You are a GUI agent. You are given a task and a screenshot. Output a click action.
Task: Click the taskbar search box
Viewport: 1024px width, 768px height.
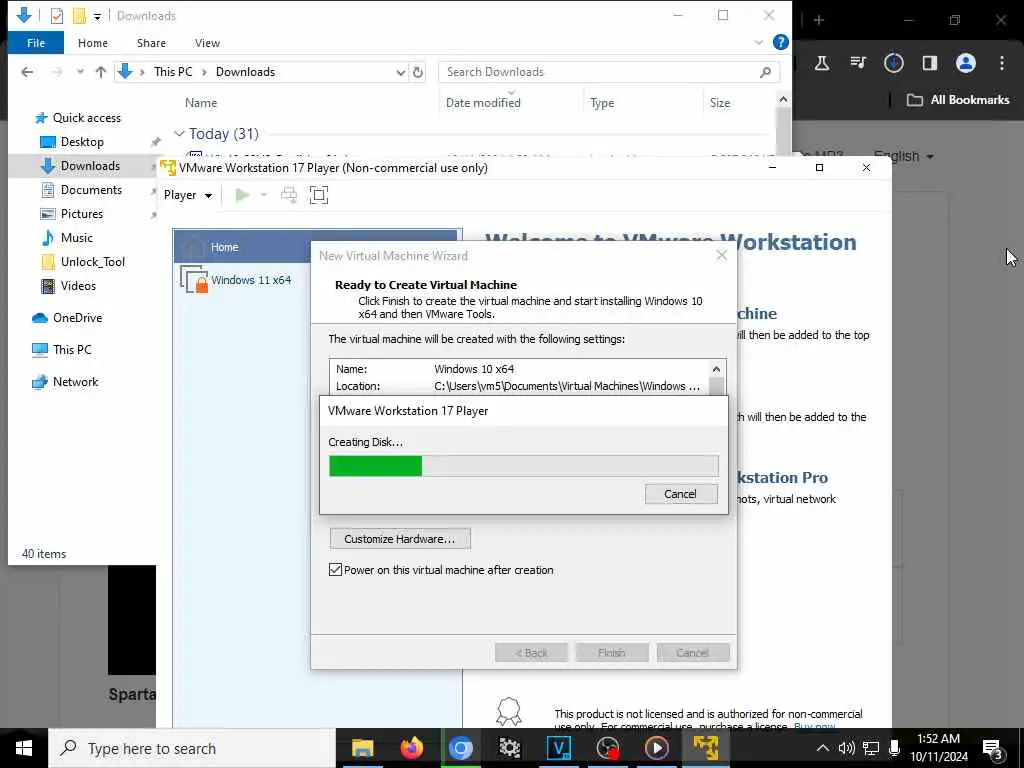tap(192, 748)
